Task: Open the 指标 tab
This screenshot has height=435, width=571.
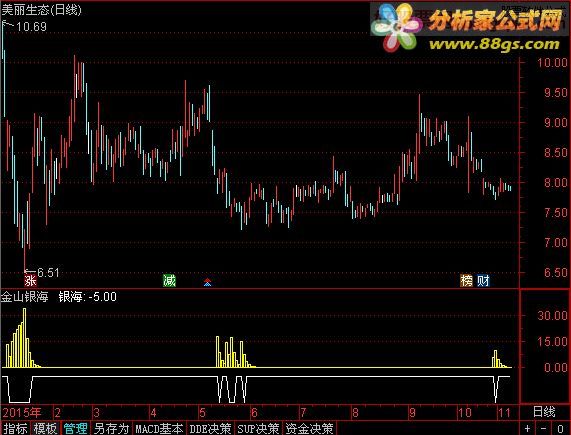Action: 15,428
